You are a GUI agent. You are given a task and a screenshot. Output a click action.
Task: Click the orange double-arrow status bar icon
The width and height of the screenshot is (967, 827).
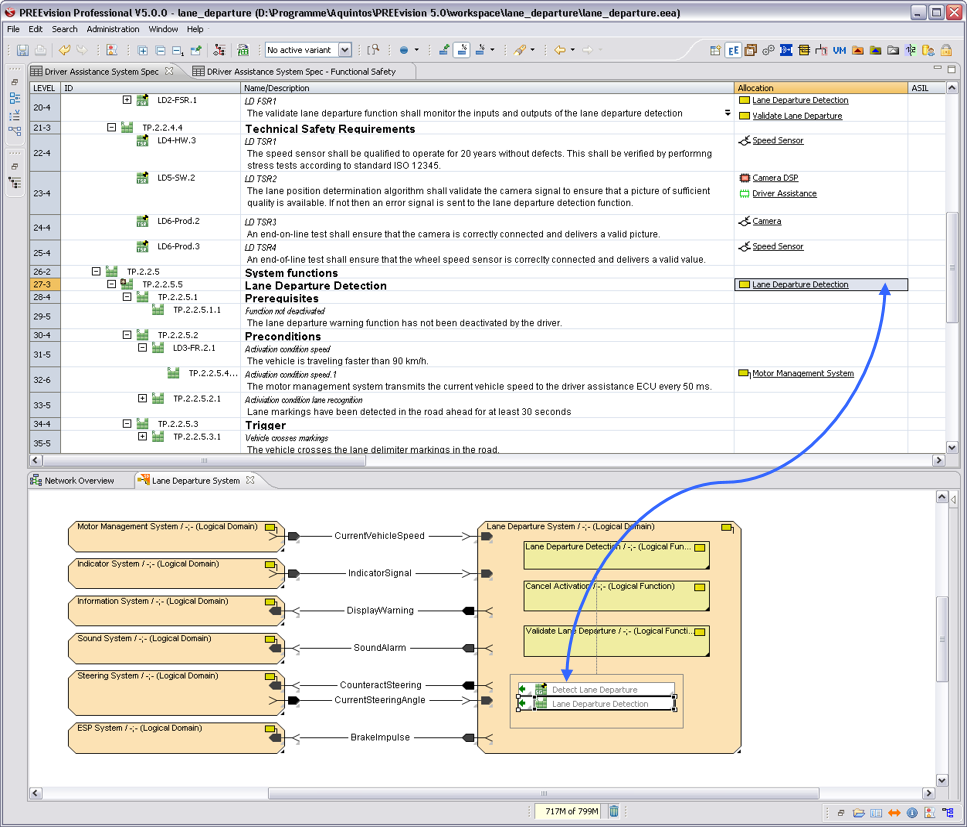coord(894,813)
